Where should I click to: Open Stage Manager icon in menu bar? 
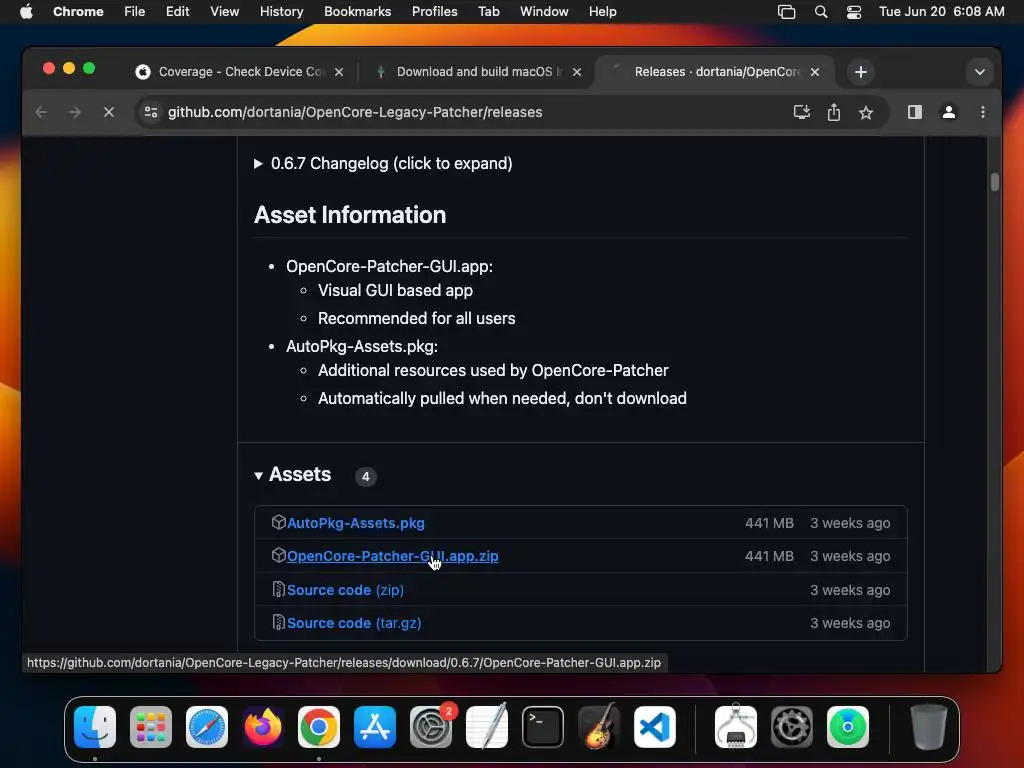pos(786,12)
